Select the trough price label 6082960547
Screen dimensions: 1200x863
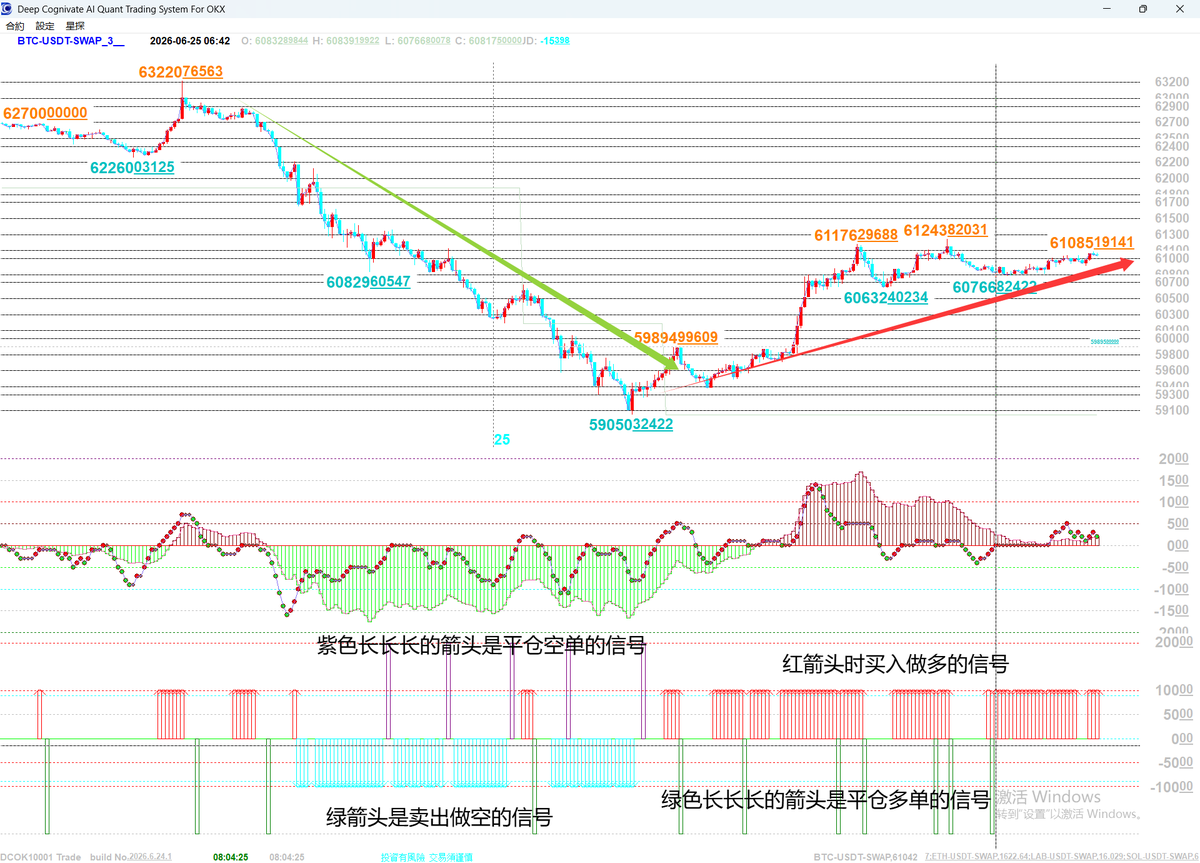tap(368, 282)
